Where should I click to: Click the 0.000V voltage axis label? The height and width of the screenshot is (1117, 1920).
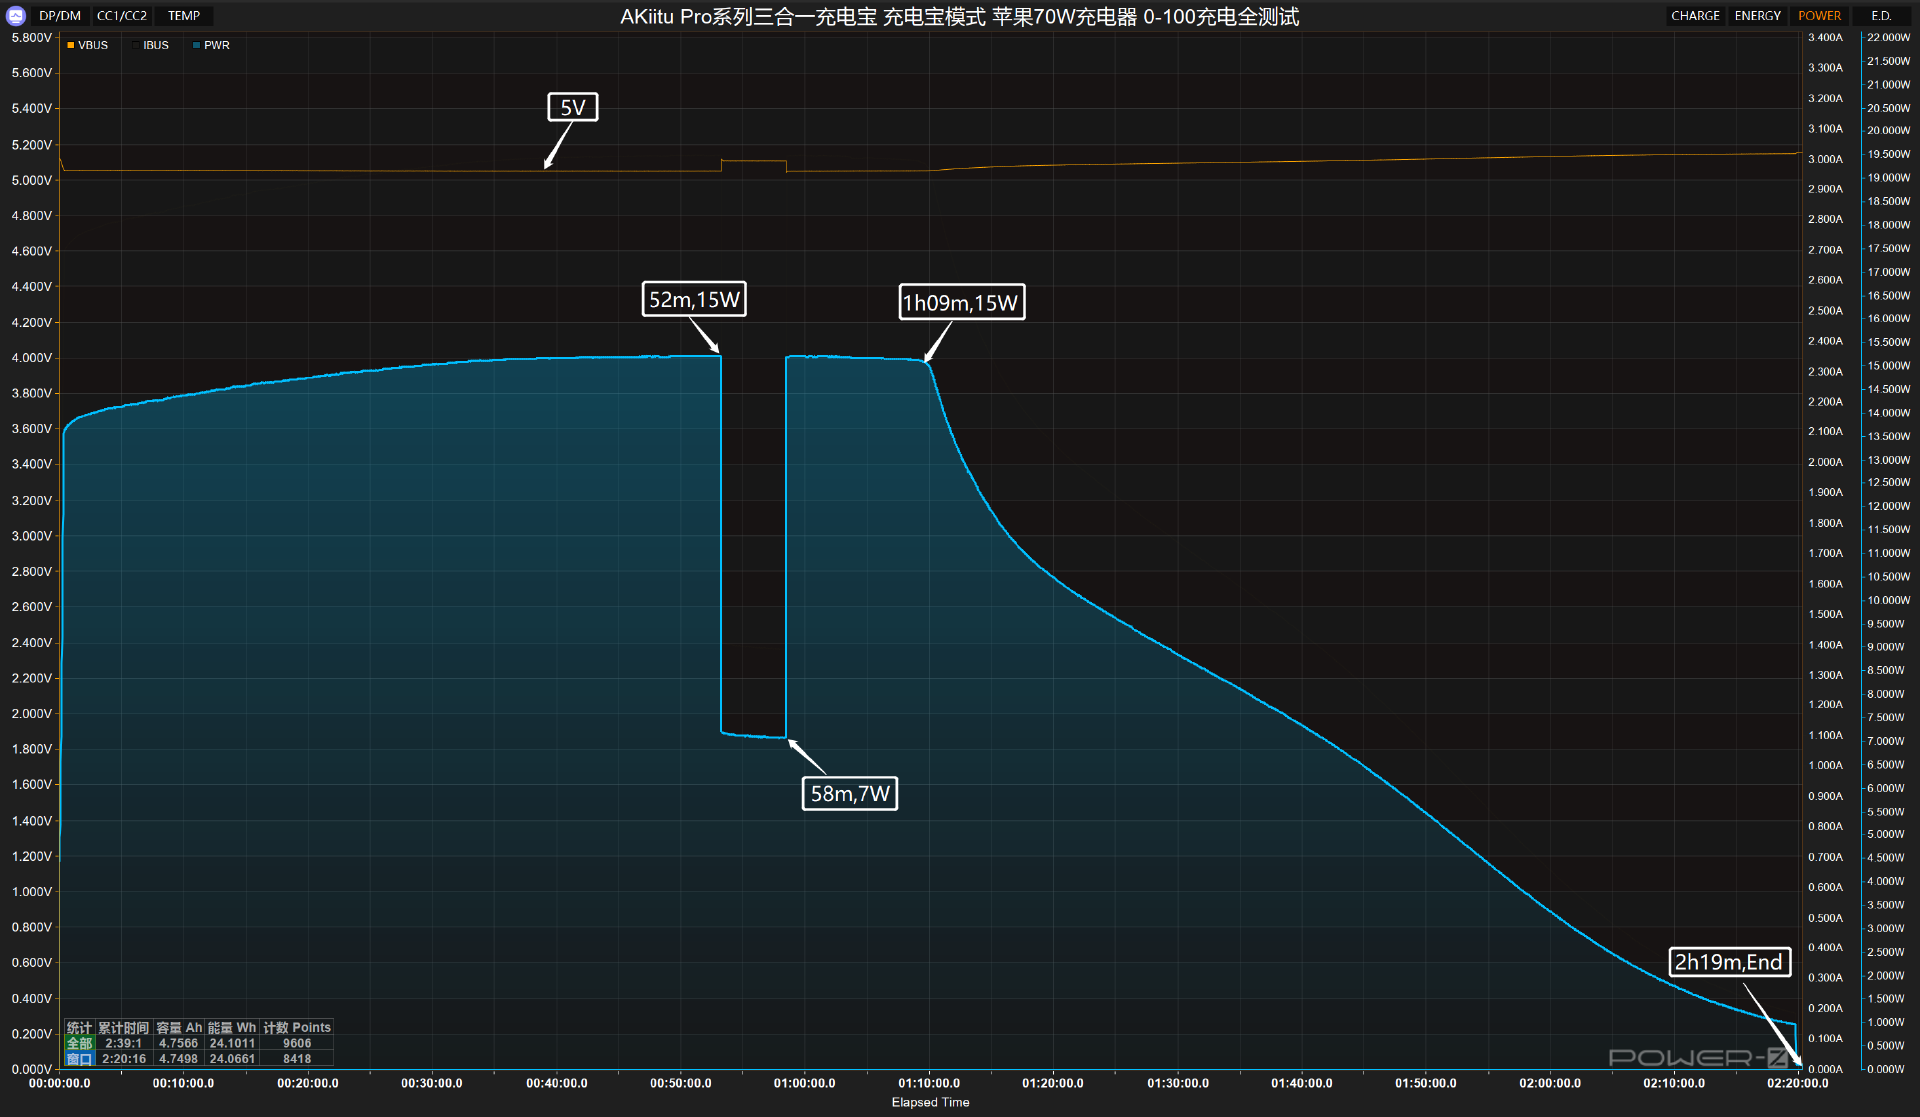31,1069
